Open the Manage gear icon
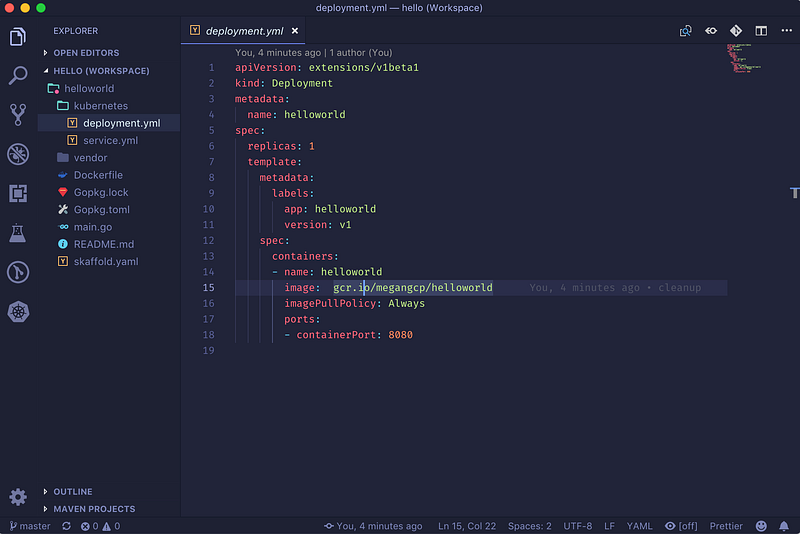The image size is (800, 534). pyautogui.click(x=18, y=497)
